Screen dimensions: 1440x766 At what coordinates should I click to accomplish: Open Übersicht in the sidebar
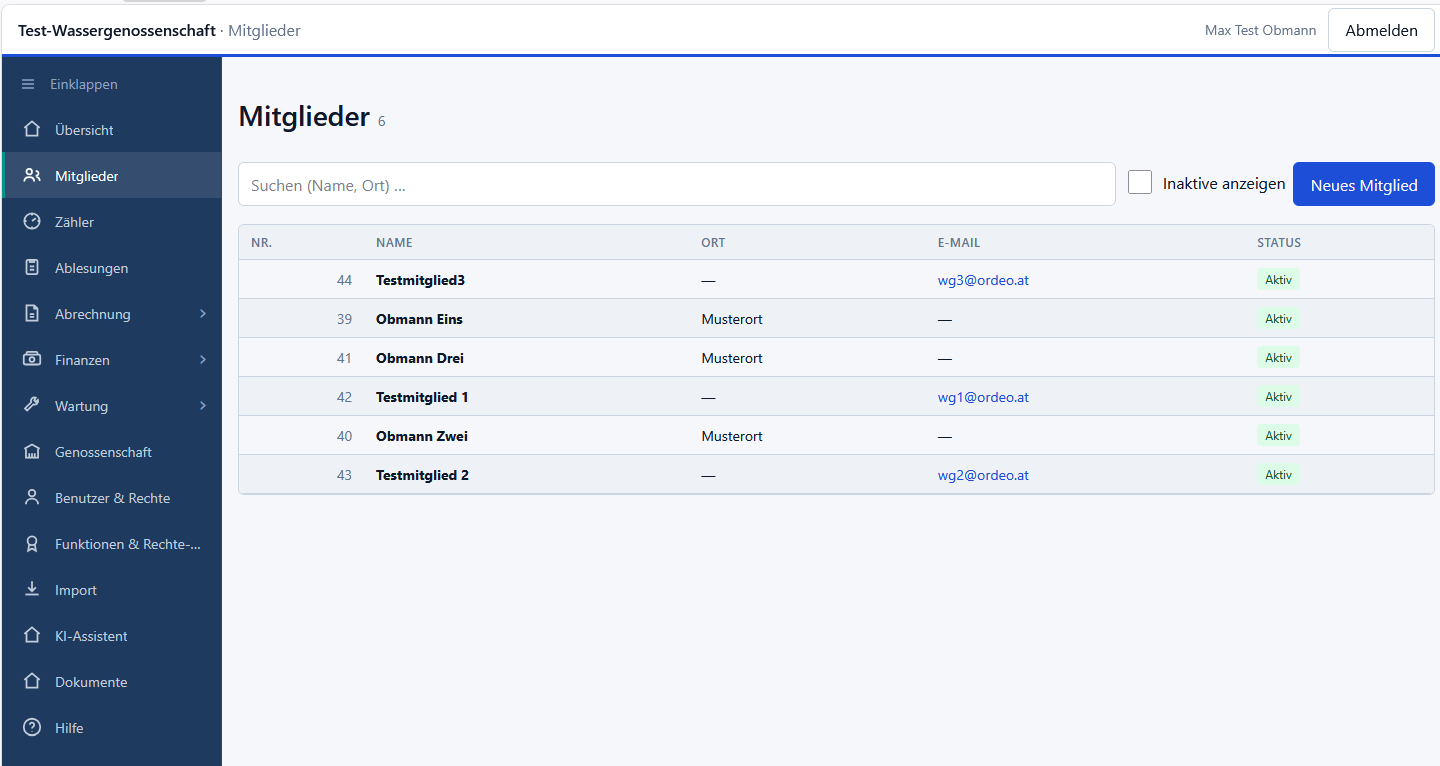tap(112, 130)
